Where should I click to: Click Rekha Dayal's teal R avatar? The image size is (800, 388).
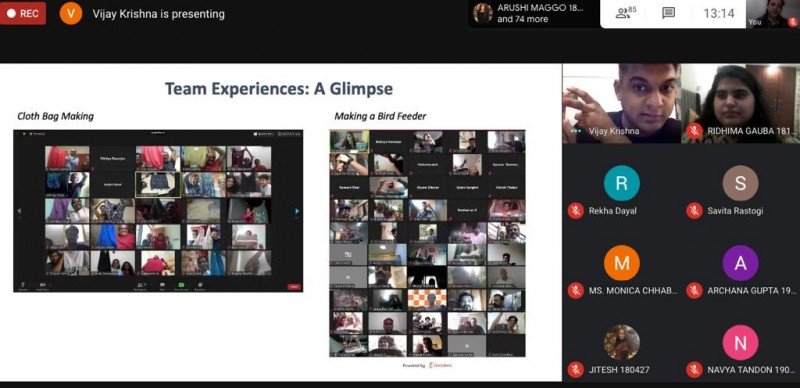point(621,183)
